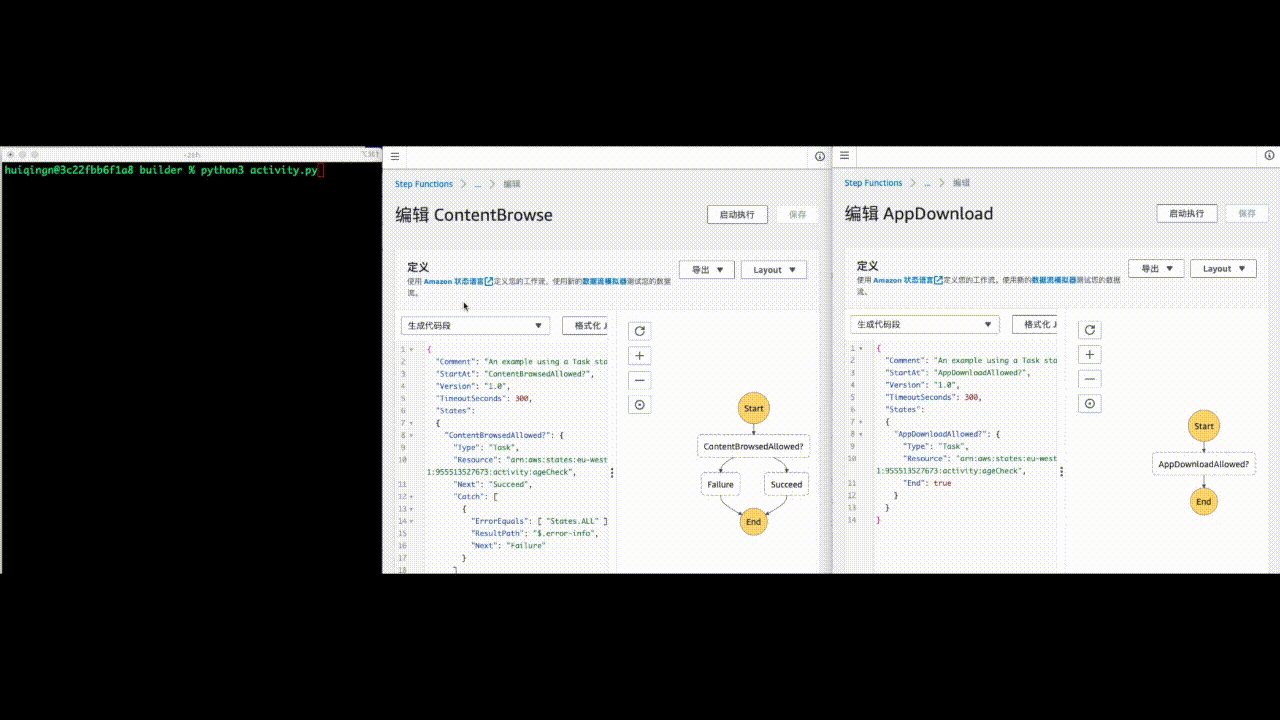Collapse the Catch block fold arrow on line 12
Viewport: 1280px width, 720px height.
click(x=412, y=497)
